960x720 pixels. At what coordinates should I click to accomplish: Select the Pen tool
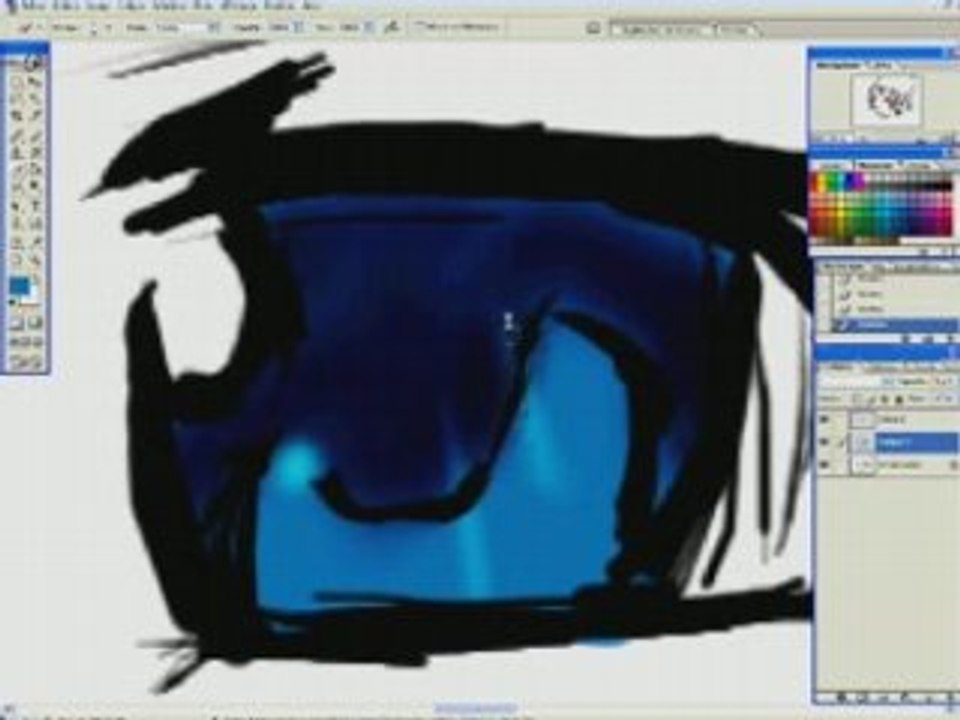pos(17,223)
